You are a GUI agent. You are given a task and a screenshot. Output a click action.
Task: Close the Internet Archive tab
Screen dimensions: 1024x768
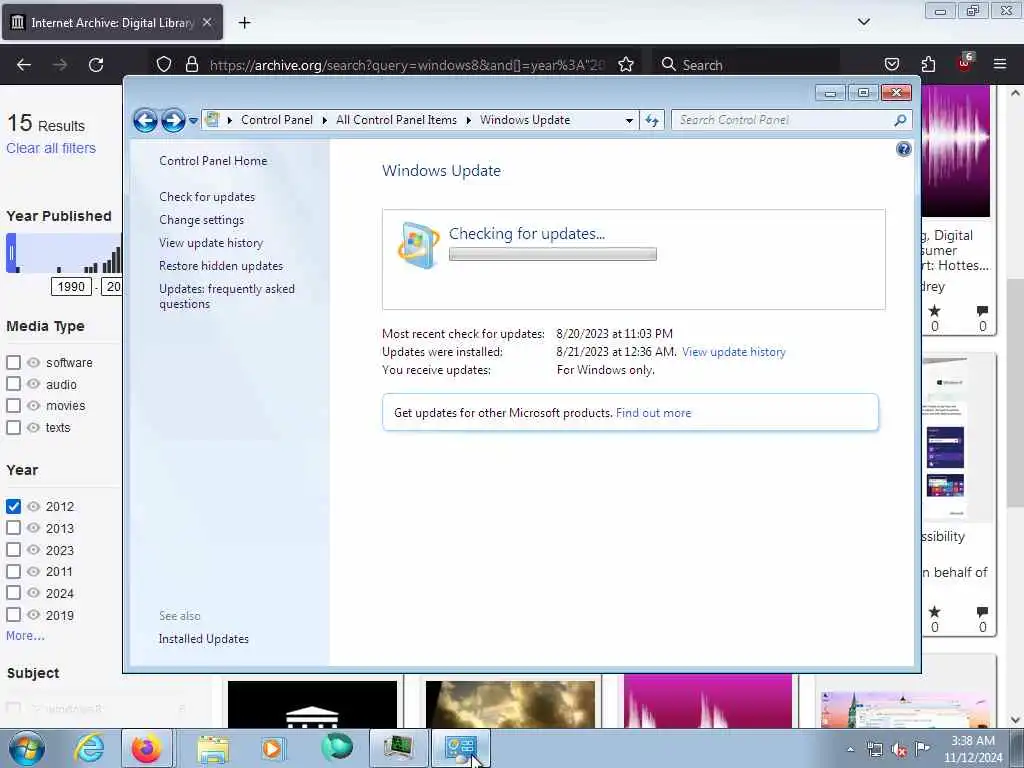pos(207,22)
